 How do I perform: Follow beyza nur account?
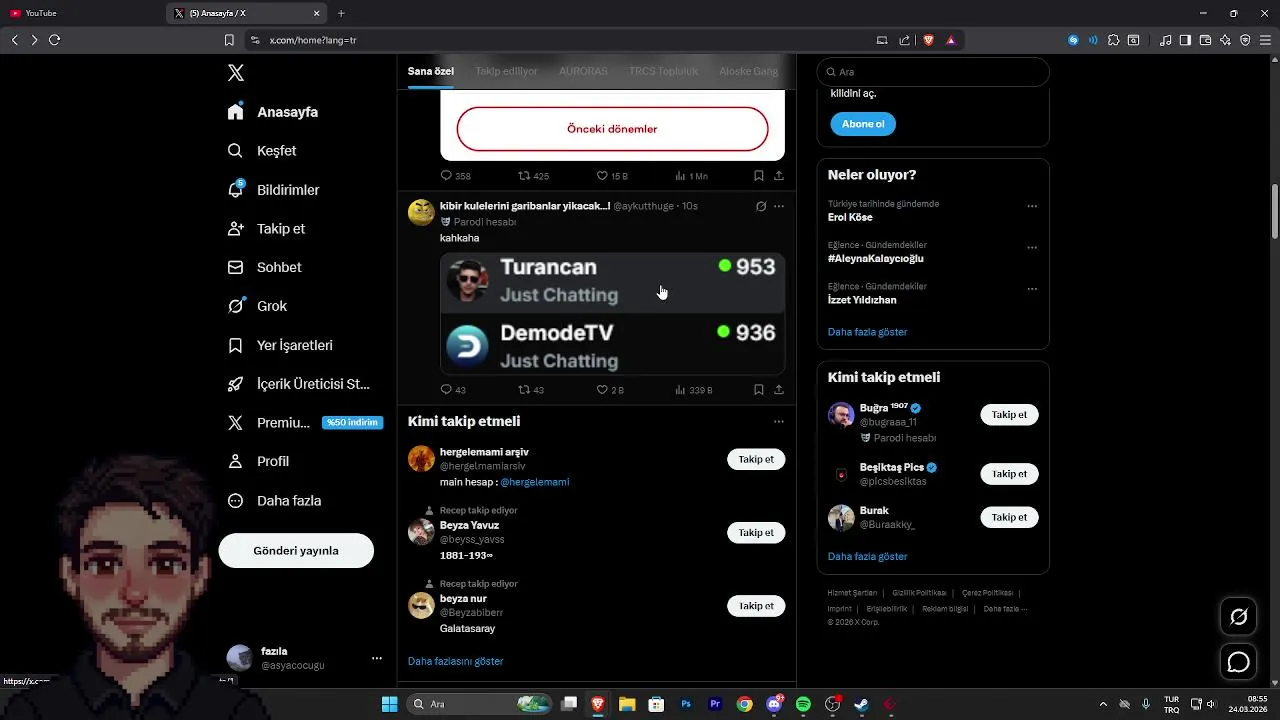pyautogui.click(x=756, y=606)
